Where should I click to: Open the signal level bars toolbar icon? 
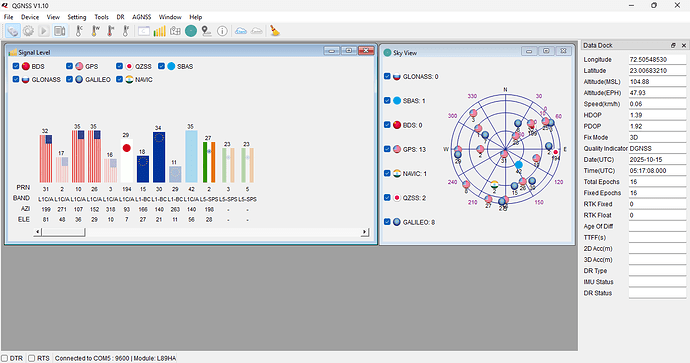pos(159,31)
